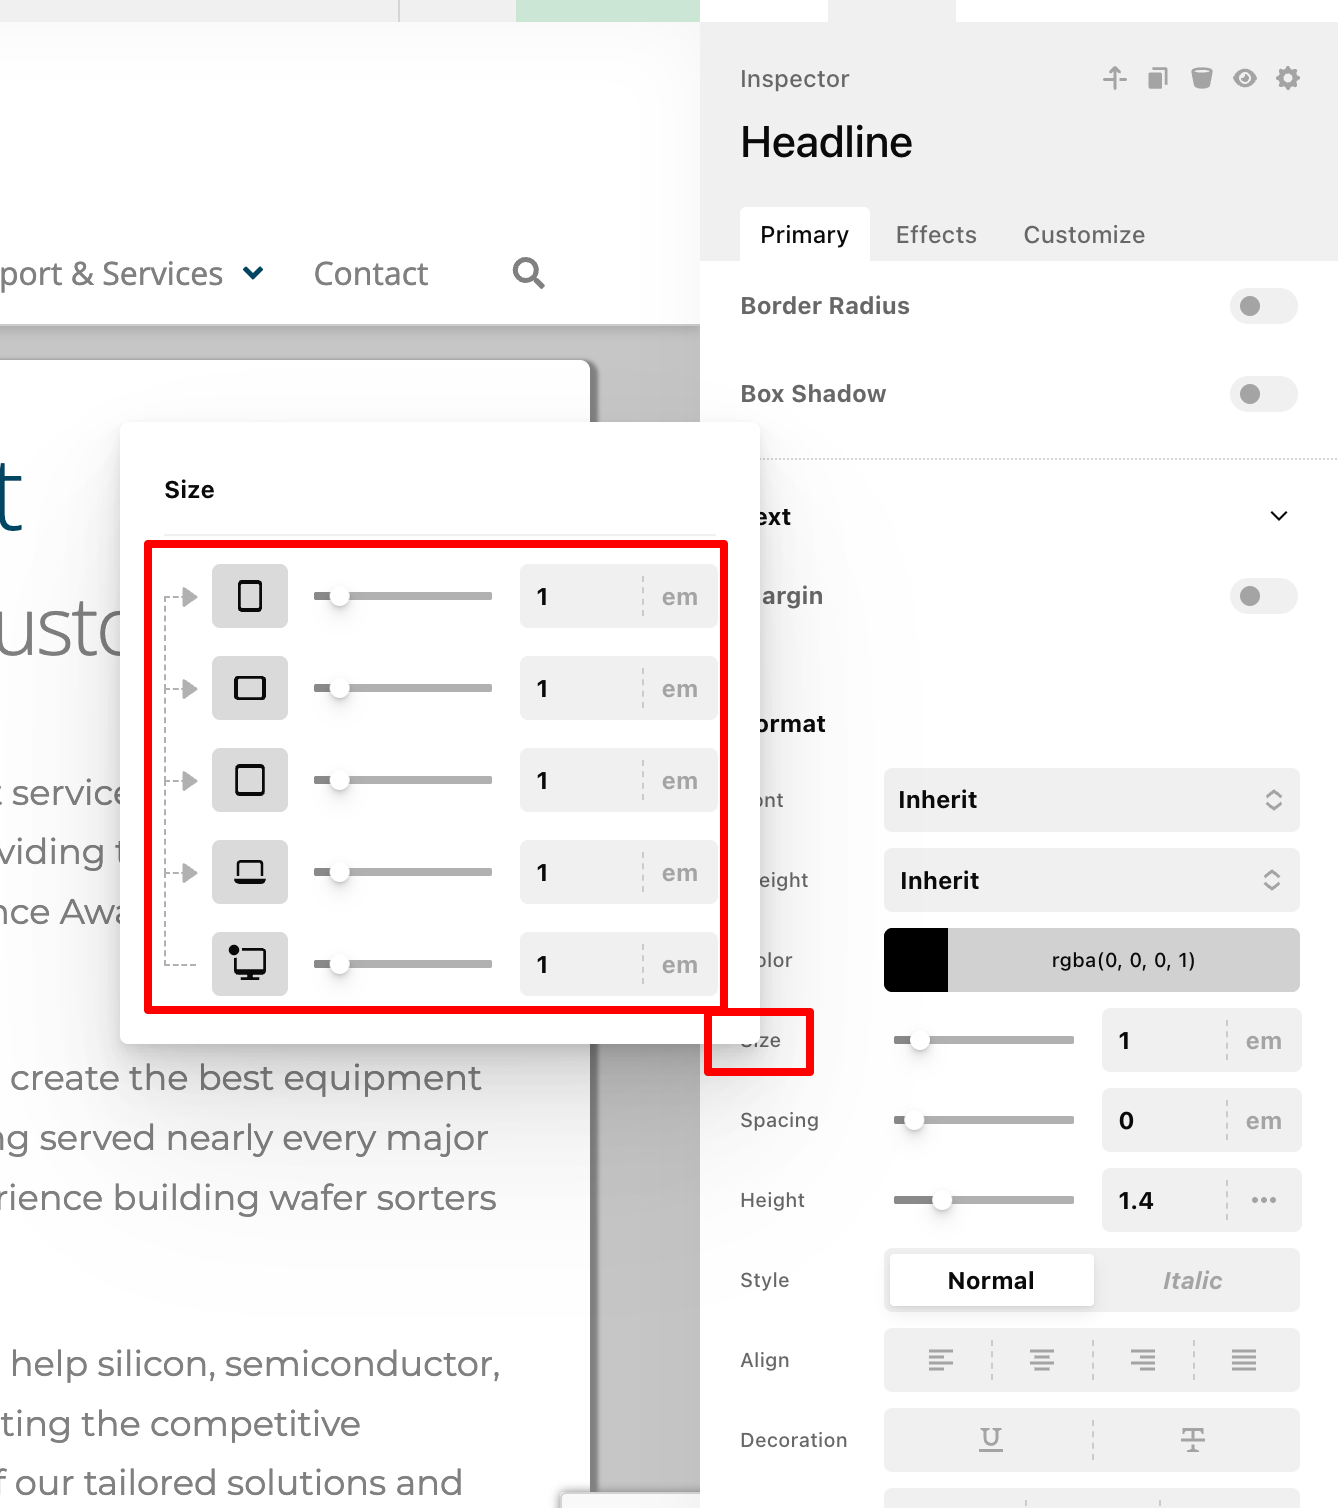Apply underline text decoration
Viewport: 1338px width, 1508px height.
click(x=990, y=1440)
